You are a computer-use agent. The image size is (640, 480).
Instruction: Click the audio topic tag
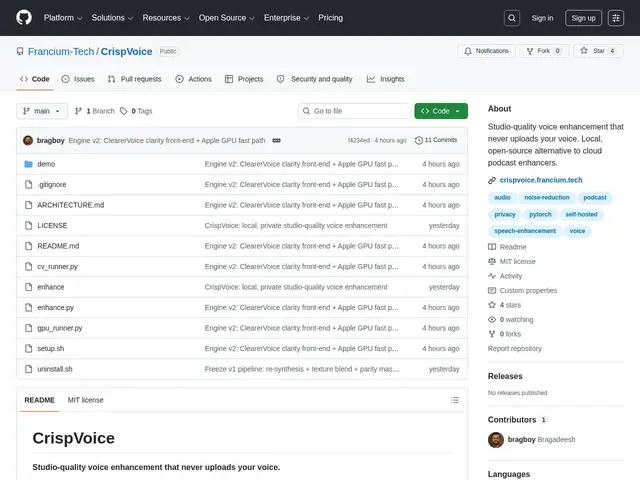point(502,198)
